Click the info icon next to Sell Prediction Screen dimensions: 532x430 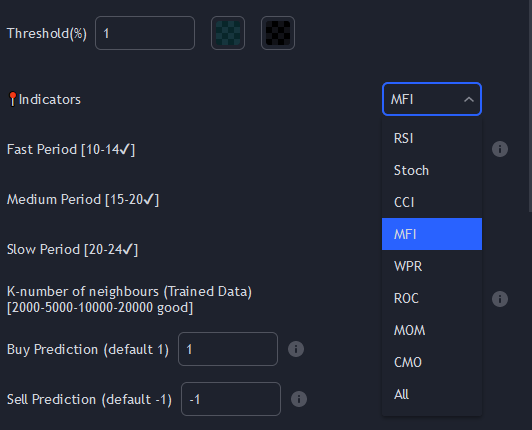click(299, 399)
